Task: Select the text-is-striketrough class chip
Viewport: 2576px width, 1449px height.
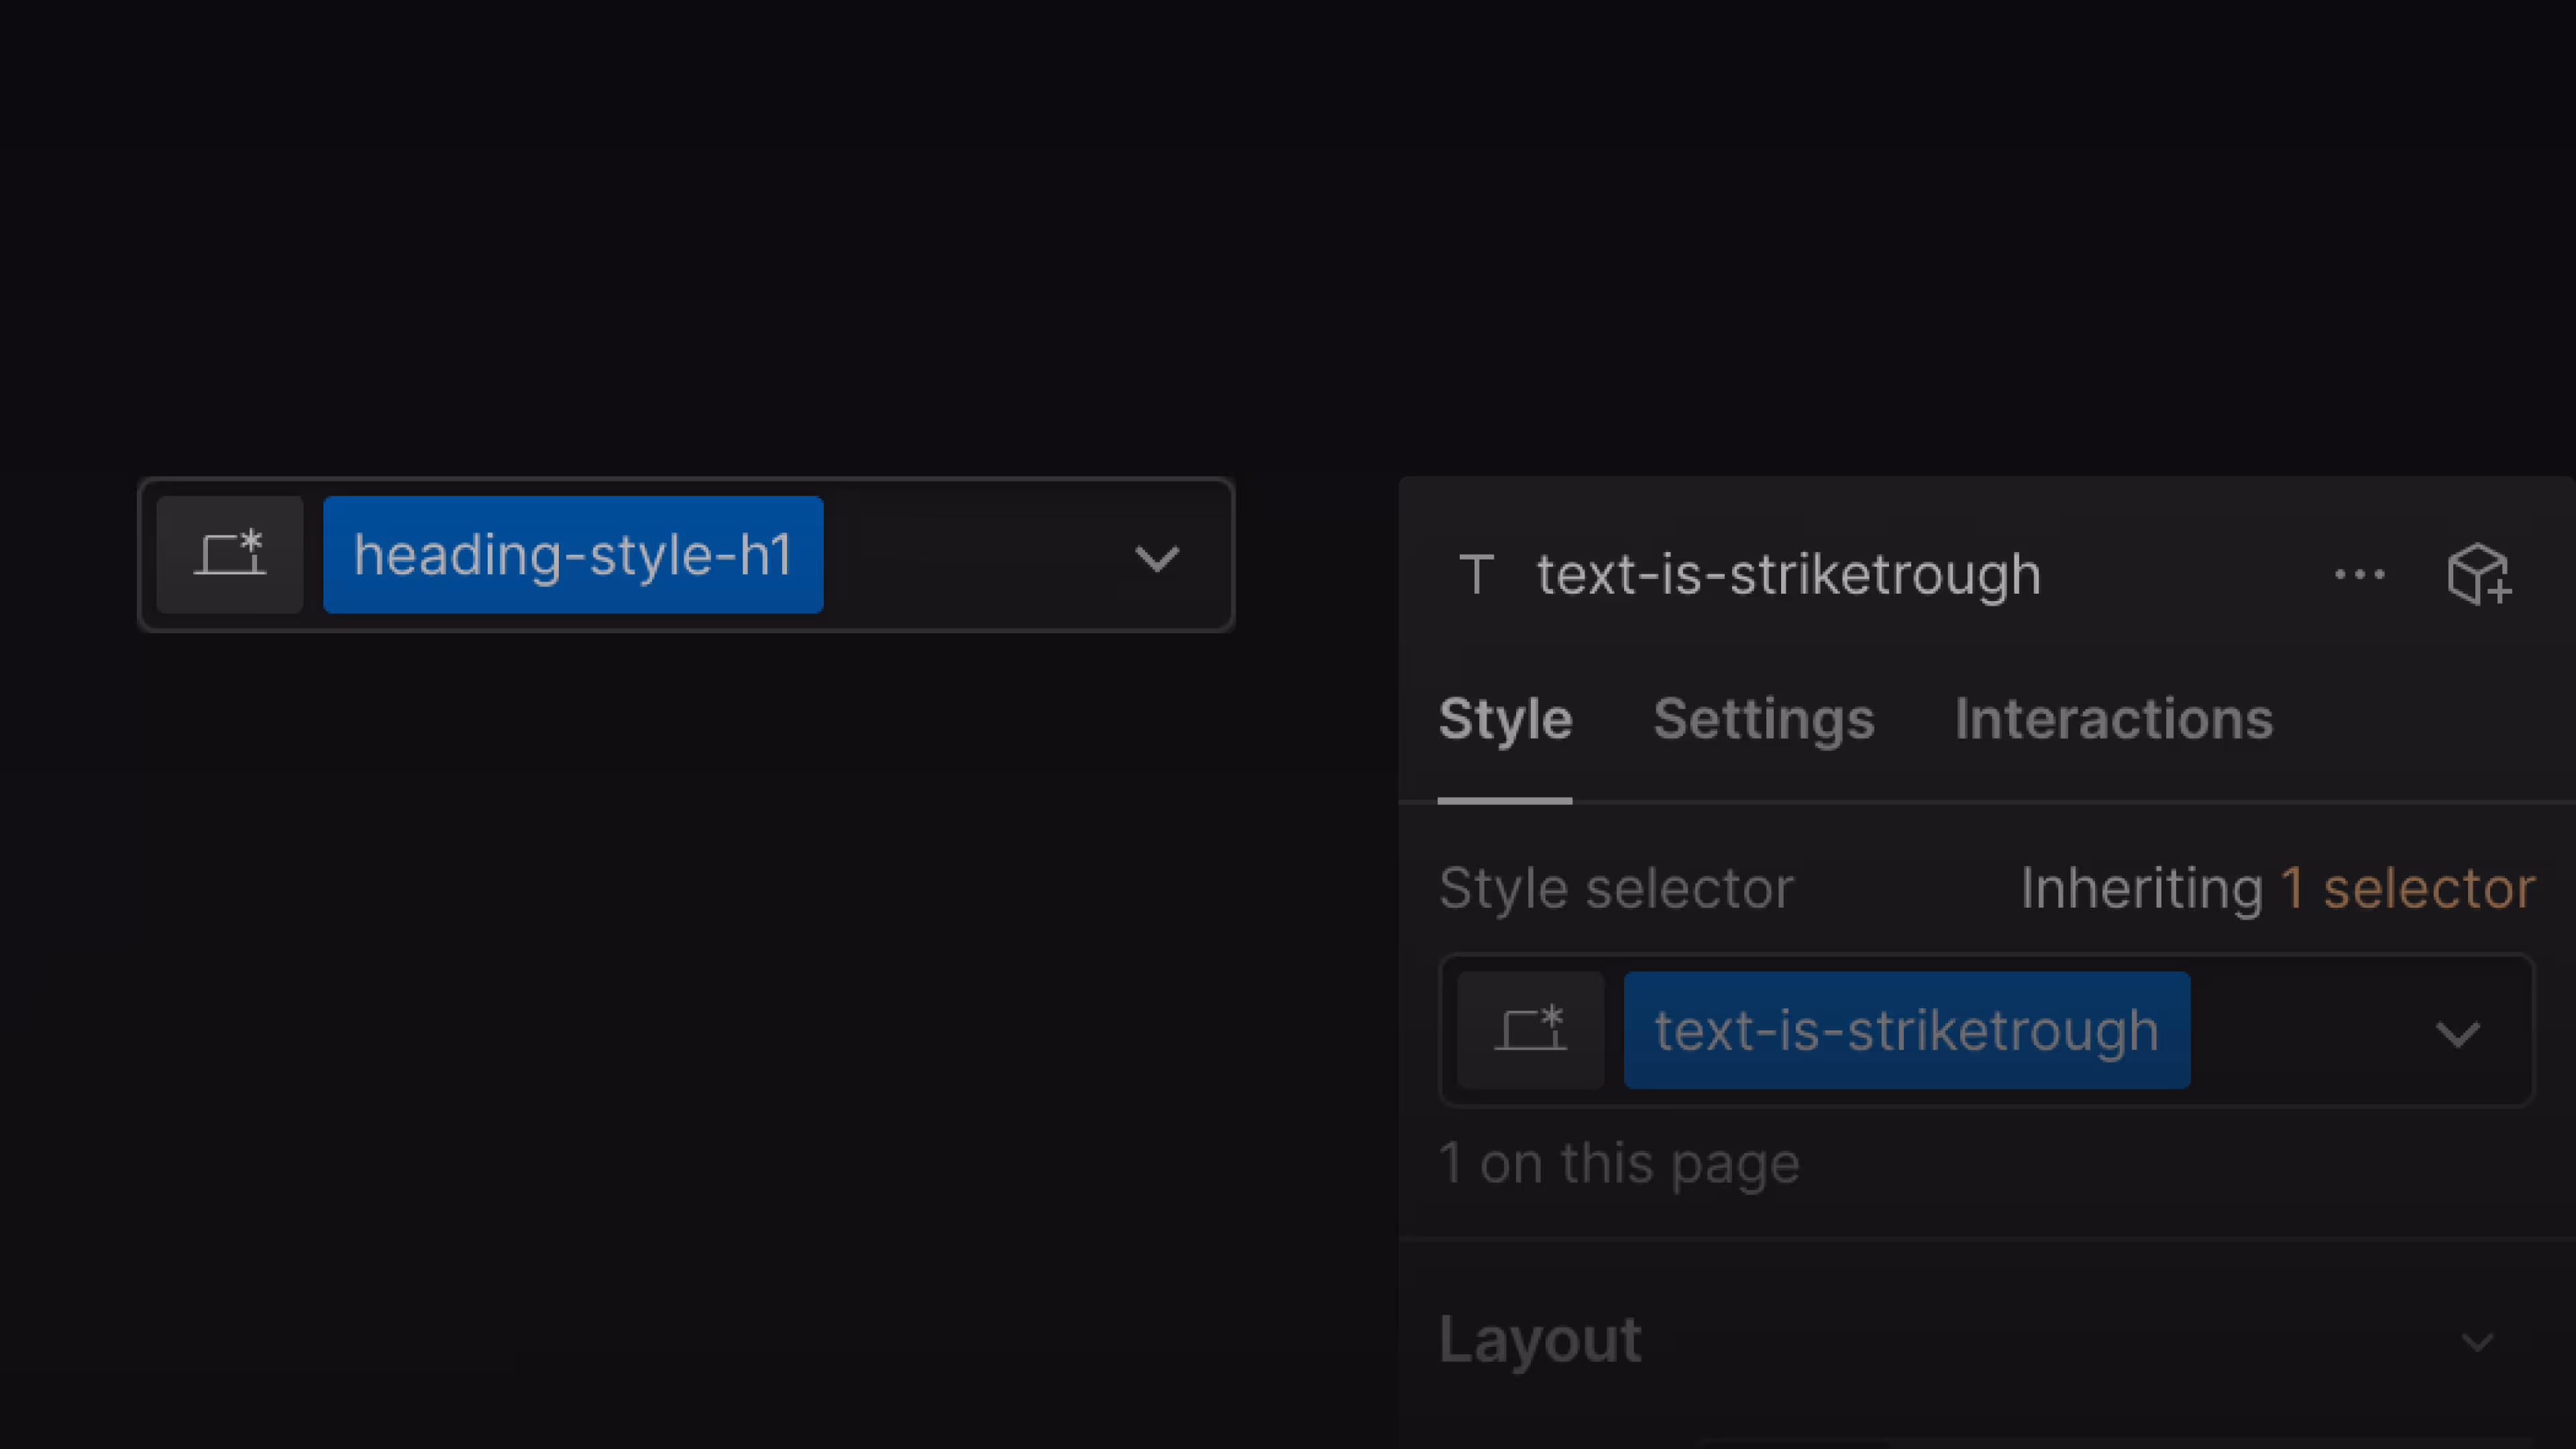Action: pos(1906,1030)
